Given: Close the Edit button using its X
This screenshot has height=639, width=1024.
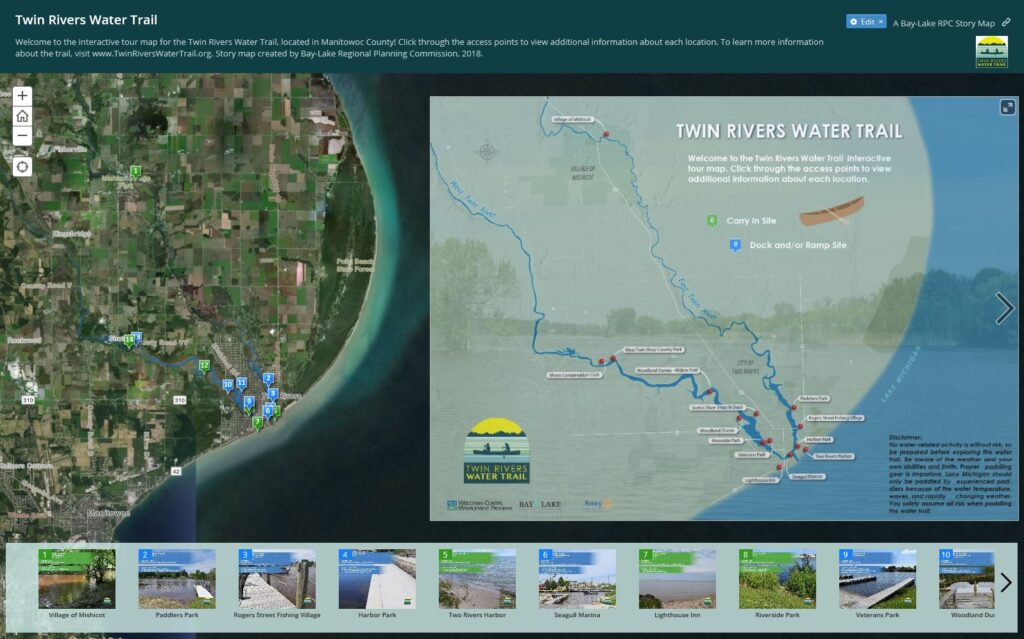Looking at the screenshot, I should 881,21.
